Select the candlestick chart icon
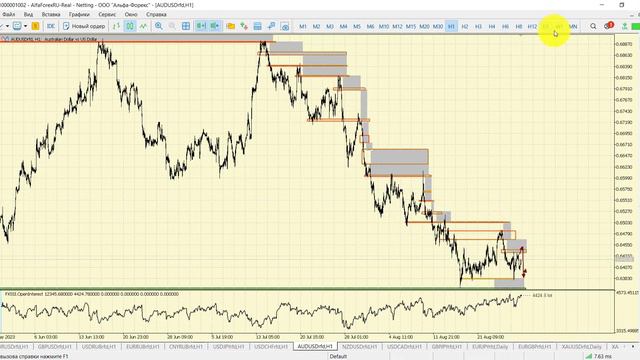 click(x=130, y=26)
